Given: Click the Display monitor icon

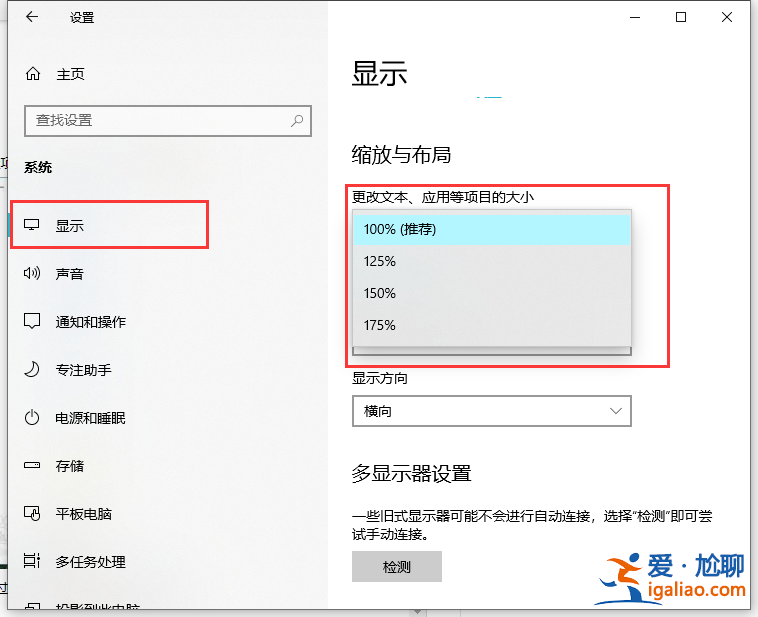Looking at the screenshot, I should (32, 226).
